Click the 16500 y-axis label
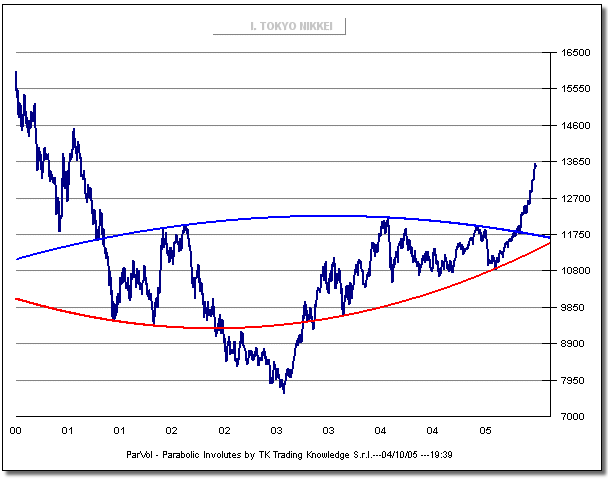The height and width of the screenshot is (479, 608). tap(574, 53)
